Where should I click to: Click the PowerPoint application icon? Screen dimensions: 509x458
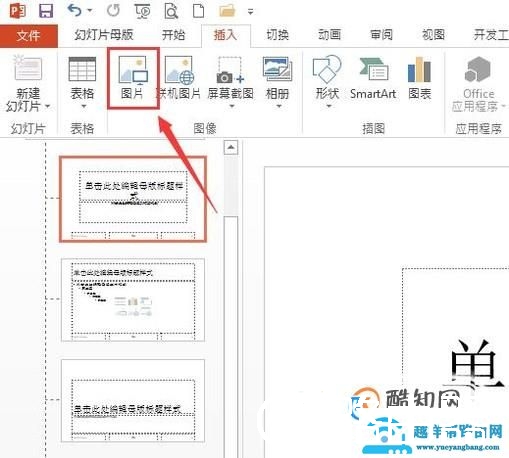click(17, 11)
